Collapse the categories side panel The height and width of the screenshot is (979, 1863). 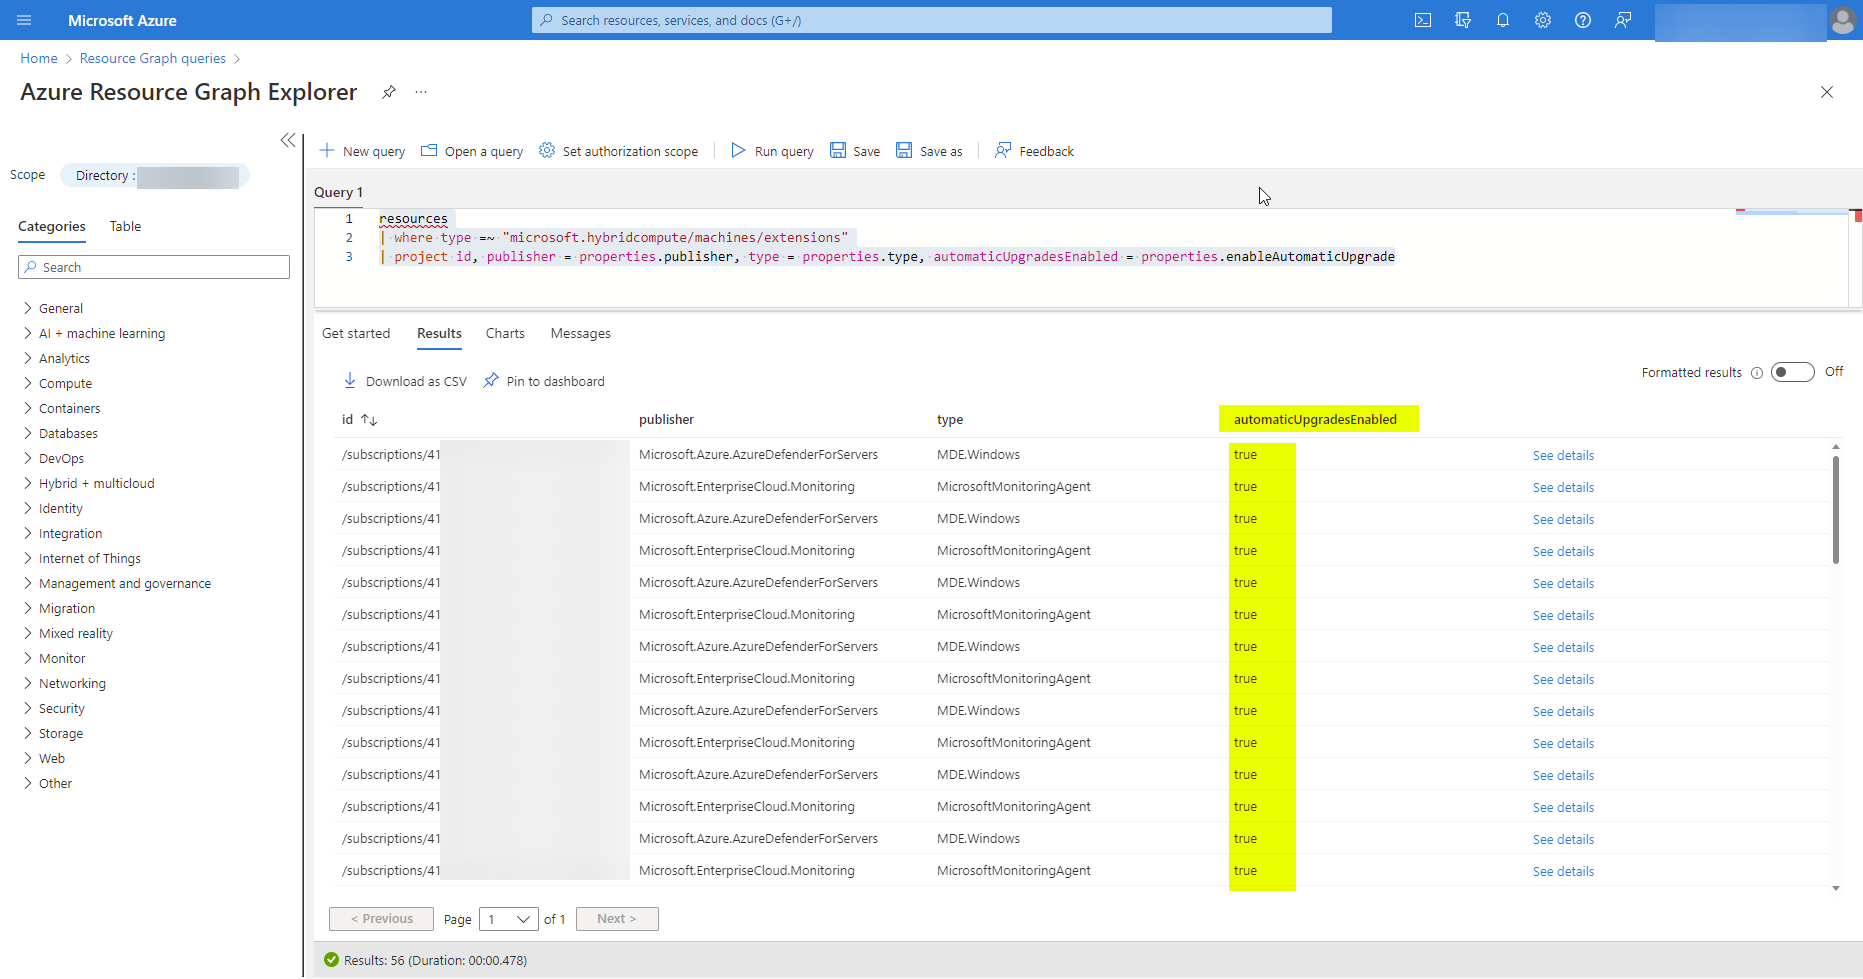(288, 140)
